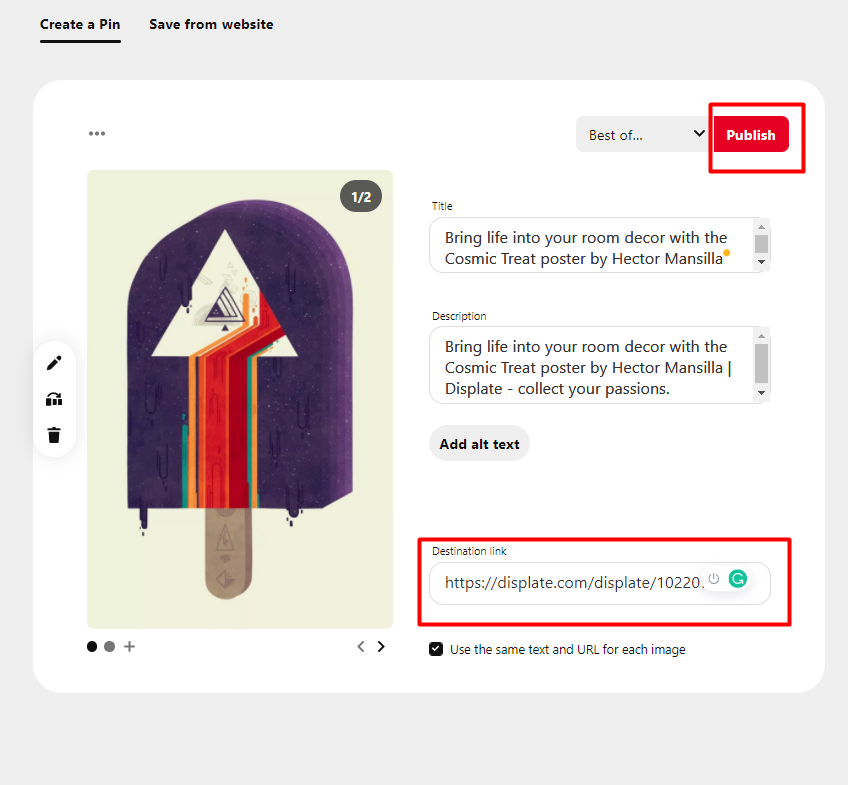Viewport: 848px width, 785px height.
Task: Click Title field scroll down arrow
Action: point(761,262)
